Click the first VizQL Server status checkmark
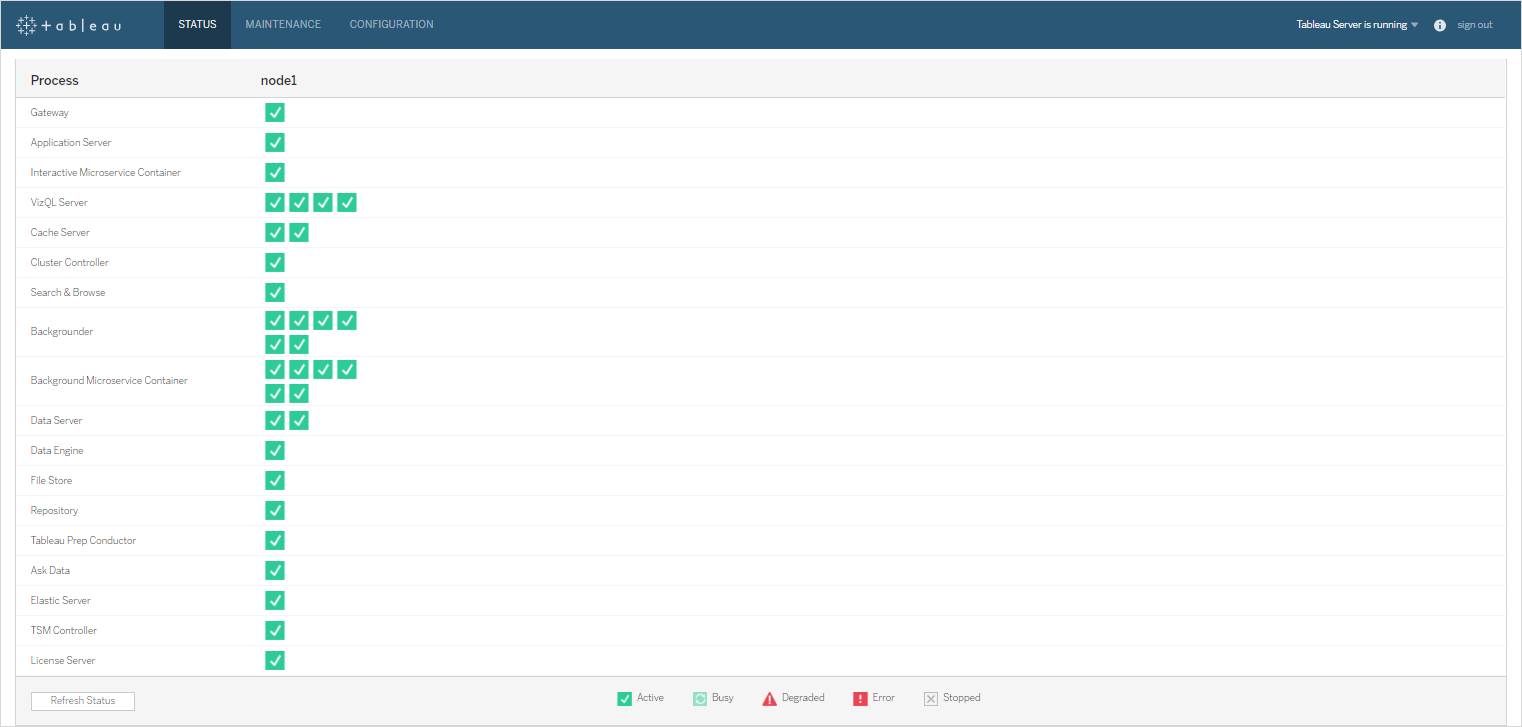Image resolution: width=1522 pixels, height=727 pixels. click(275, 202)
